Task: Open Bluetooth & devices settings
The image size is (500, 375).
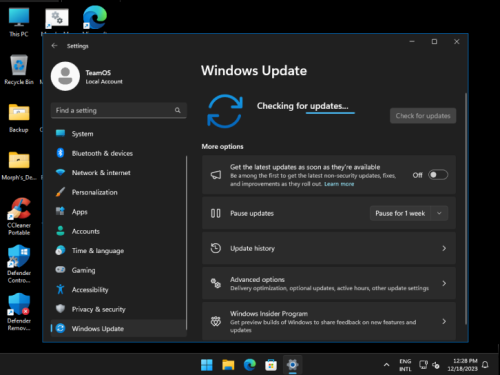Action: 118,153
